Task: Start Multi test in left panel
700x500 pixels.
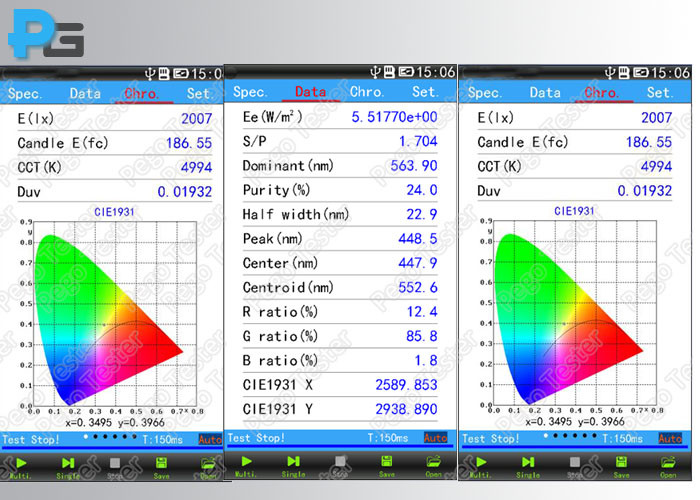Action: [21, 467]
